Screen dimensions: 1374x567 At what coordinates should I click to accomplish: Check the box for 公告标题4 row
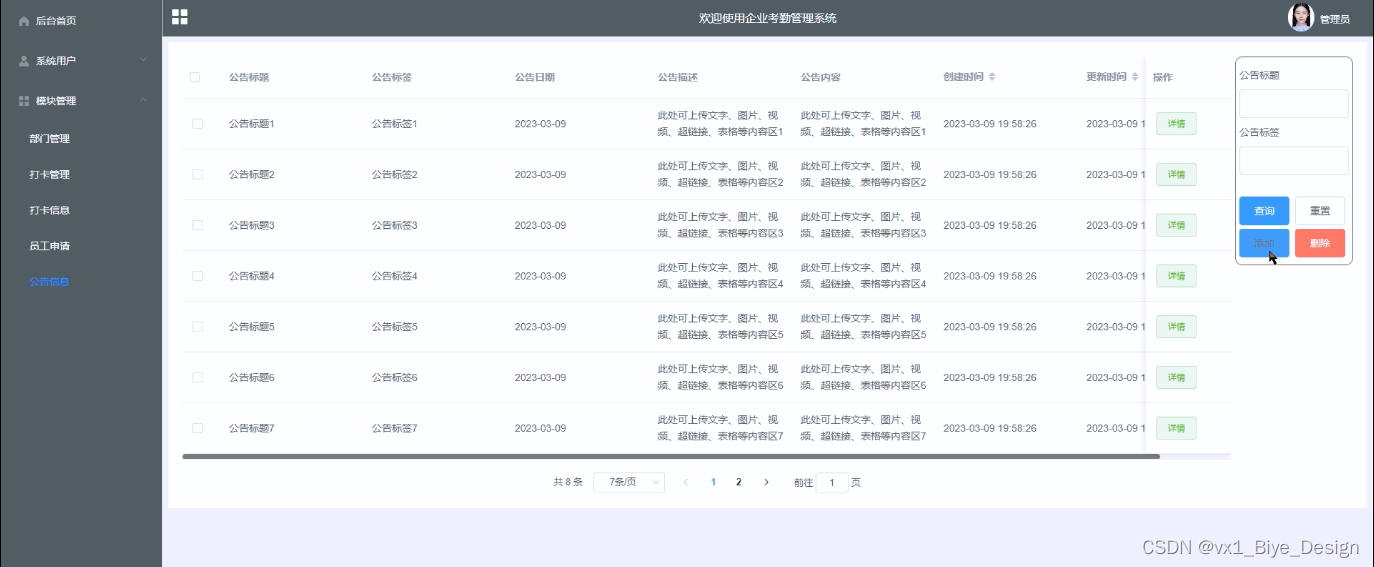tap(197, 276)
